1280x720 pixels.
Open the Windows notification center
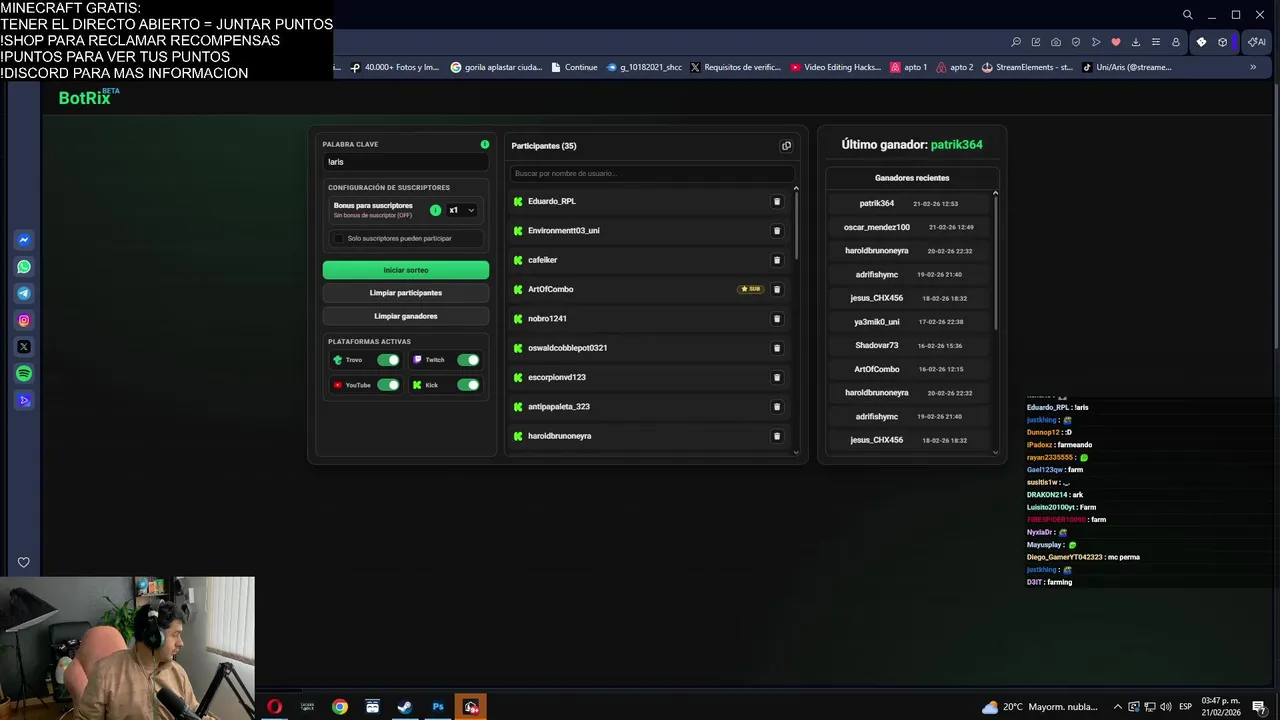tap(1259, 707)
